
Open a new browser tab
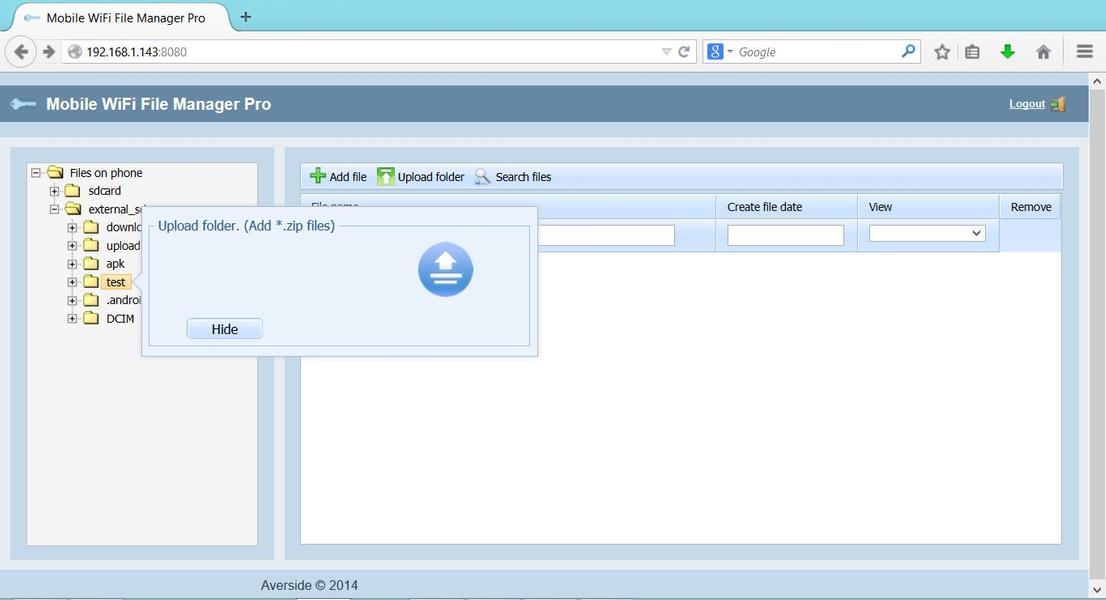point(245,17)
